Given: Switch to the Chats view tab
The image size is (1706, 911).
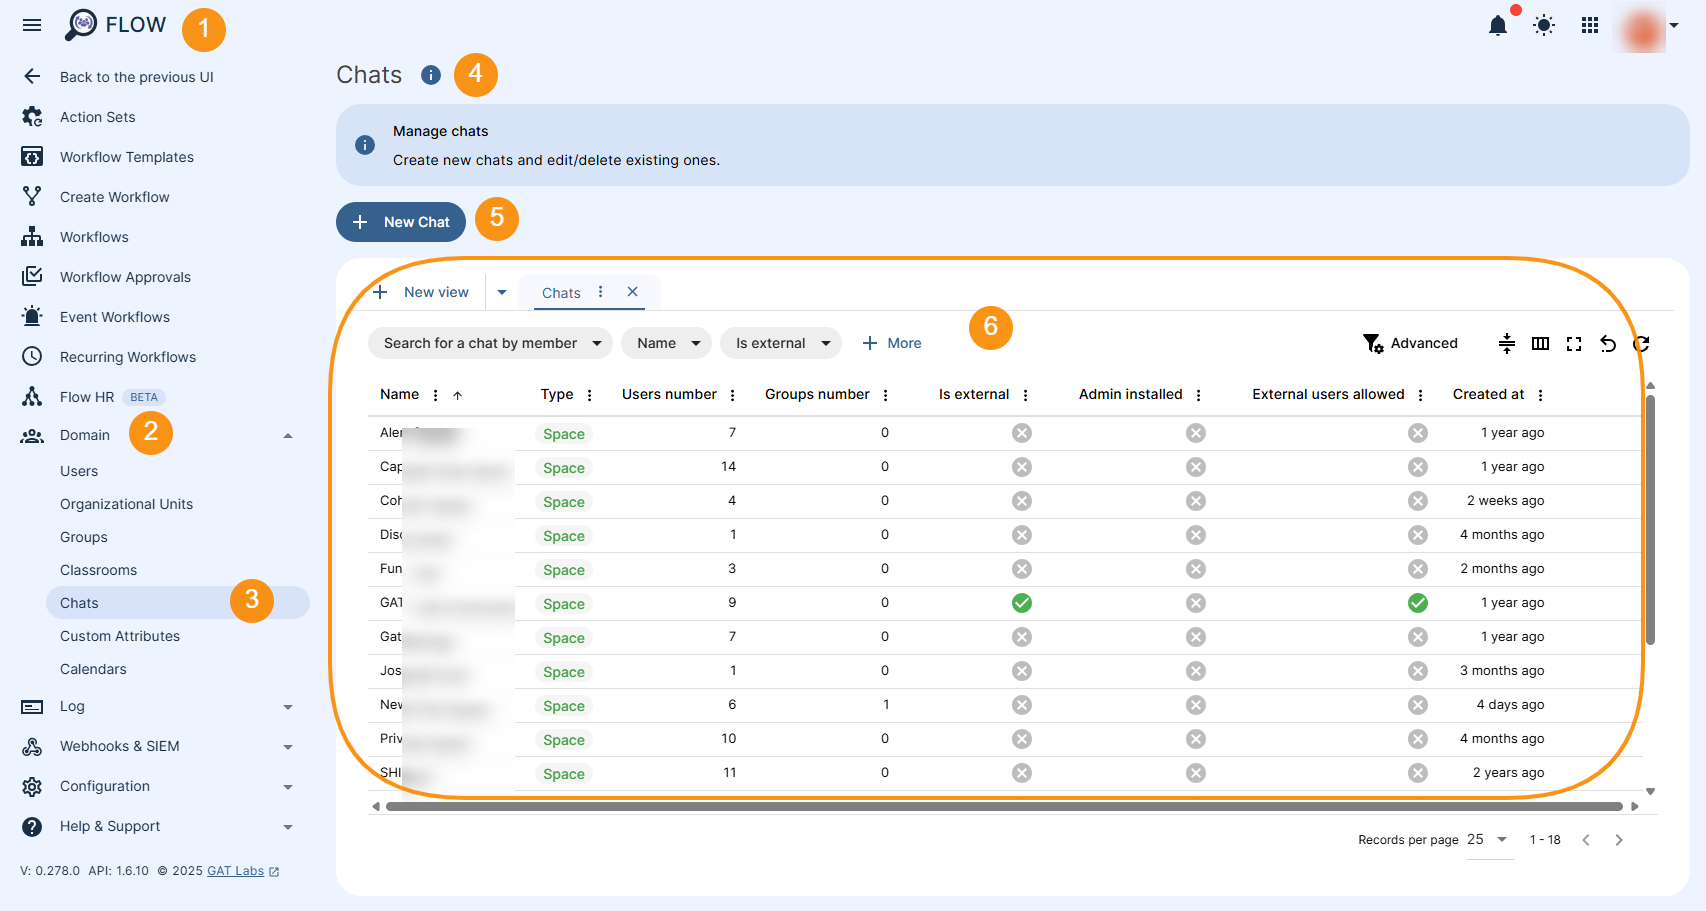Looking at the screenshot, I should pos(561,292).
